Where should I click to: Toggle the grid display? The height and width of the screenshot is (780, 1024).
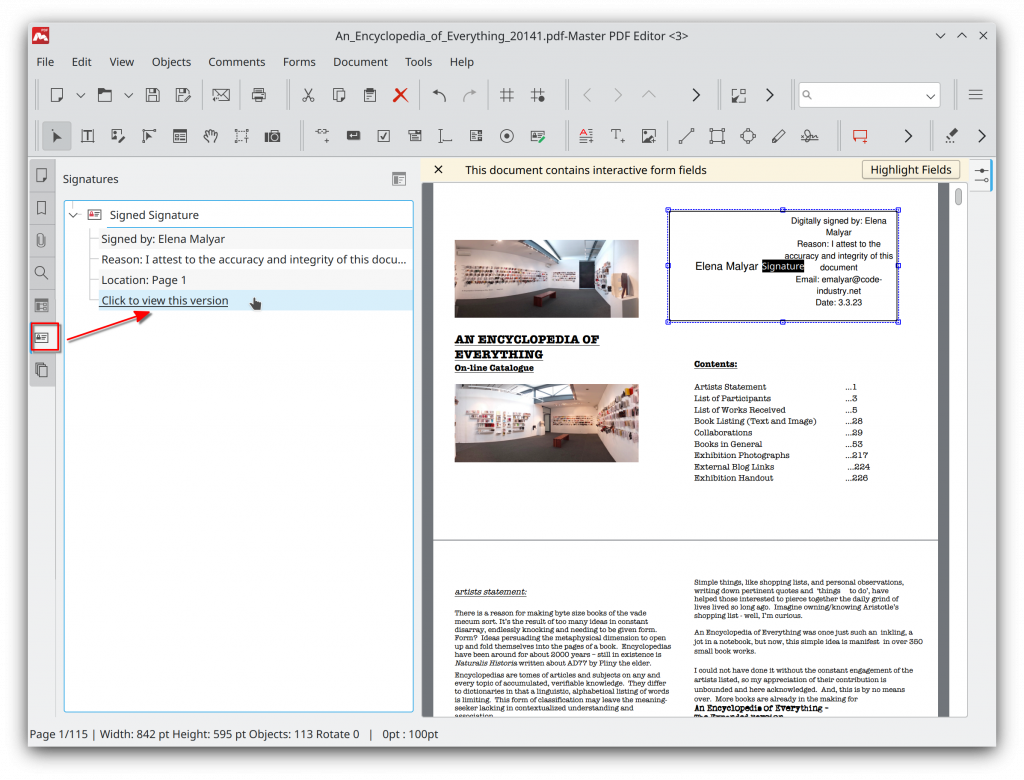(x=507, y=95)
